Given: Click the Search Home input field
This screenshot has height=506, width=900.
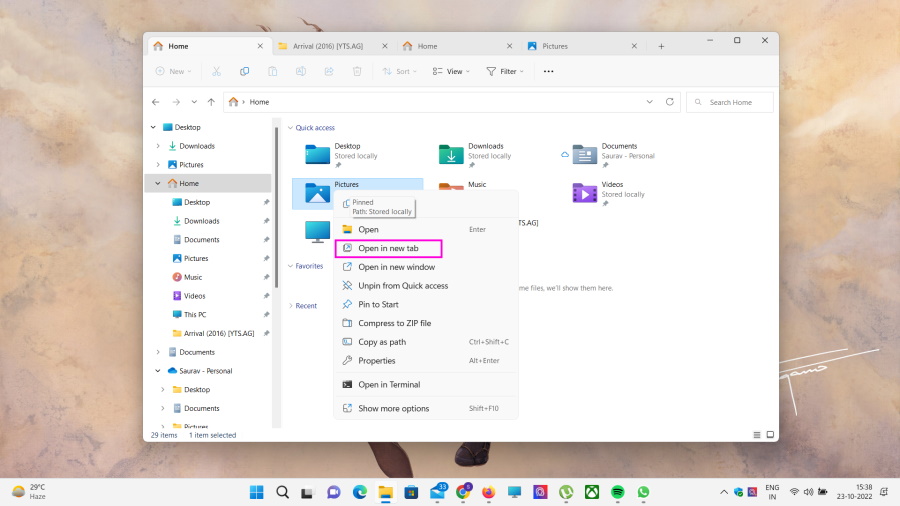Looking at the screenshot, I should [x=738, y=102].
